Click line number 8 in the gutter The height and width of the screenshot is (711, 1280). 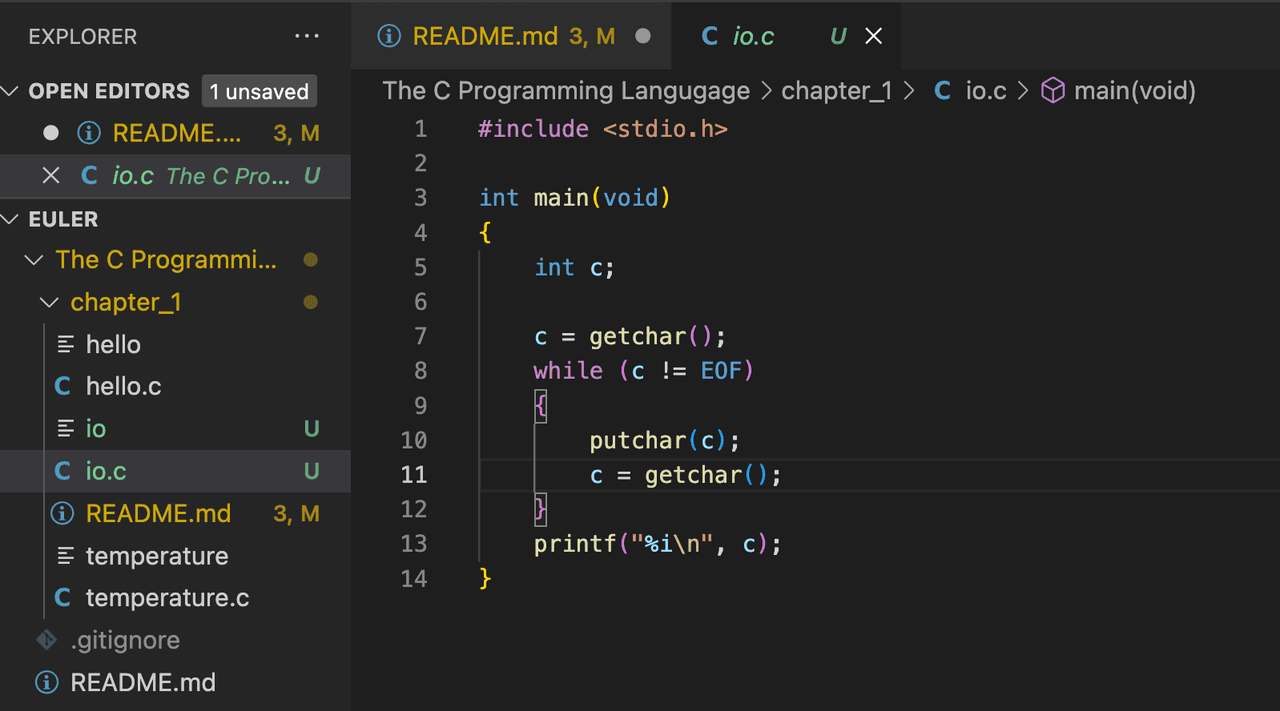coord(420,371)
